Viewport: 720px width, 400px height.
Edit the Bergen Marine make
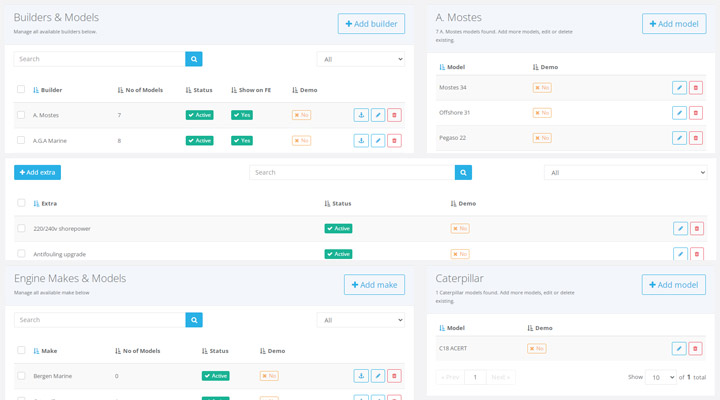point(378,376)
